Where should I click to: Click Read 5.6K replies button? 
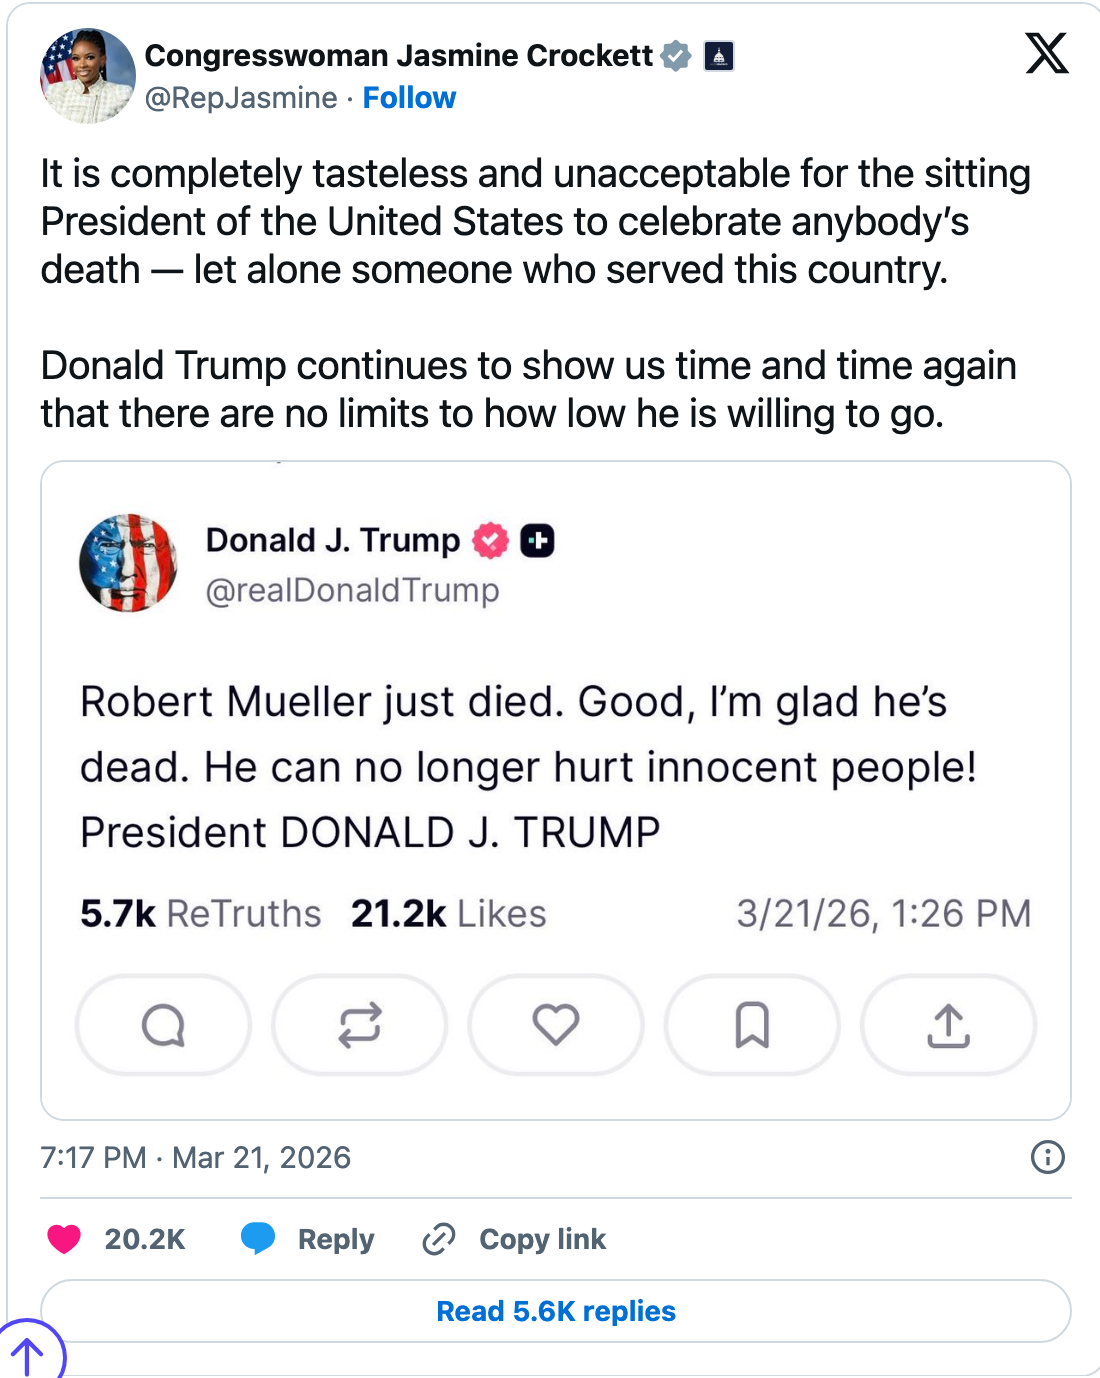click(555, 1311)
